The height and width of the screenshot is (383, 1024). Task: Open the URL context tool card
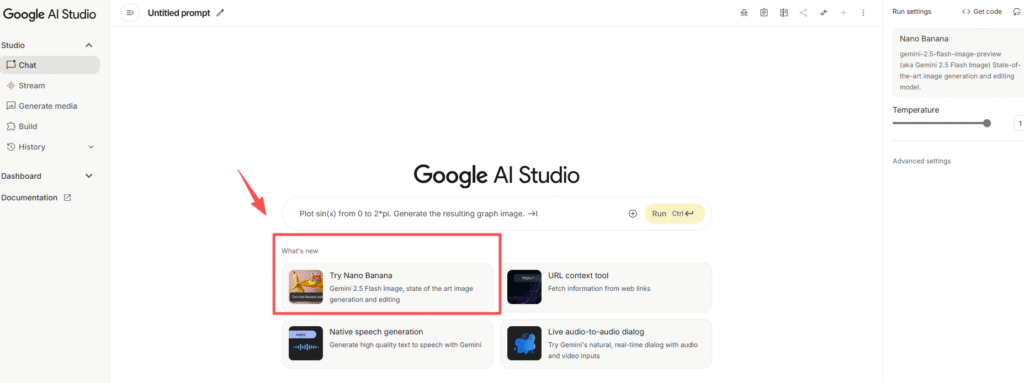(x=606, y=288)
